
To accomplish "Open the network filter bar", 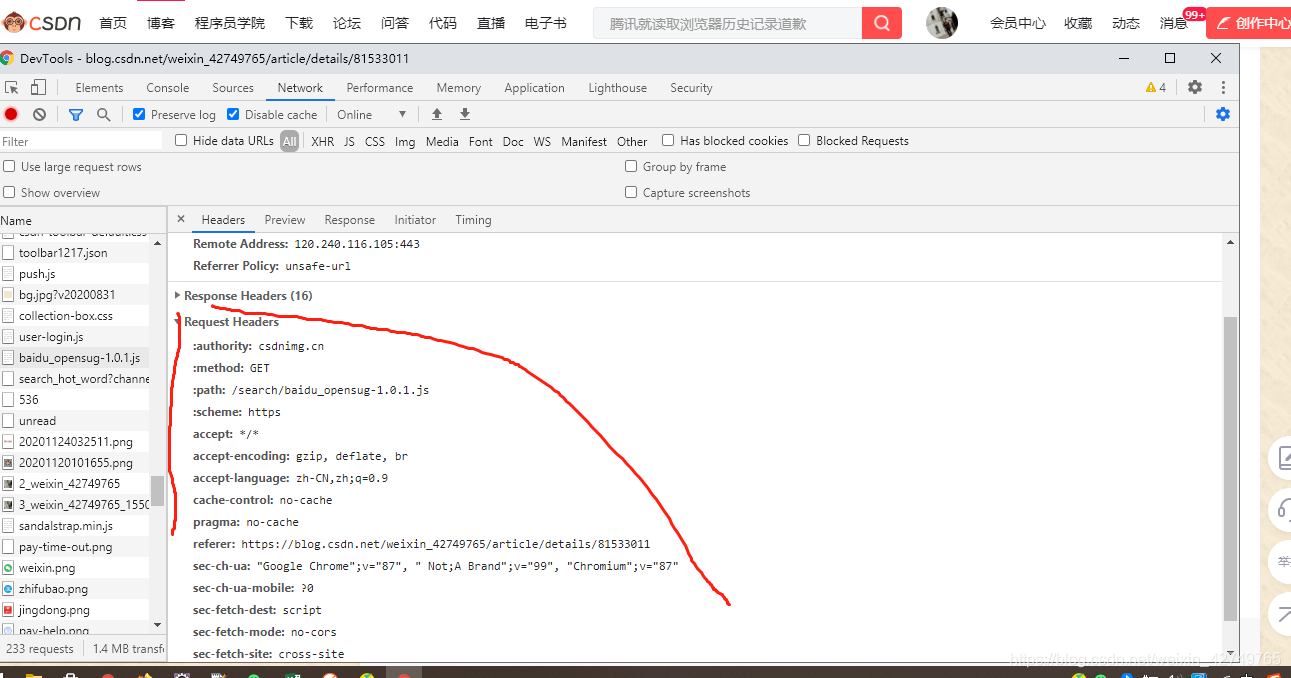I will click(x=75, y=114).
